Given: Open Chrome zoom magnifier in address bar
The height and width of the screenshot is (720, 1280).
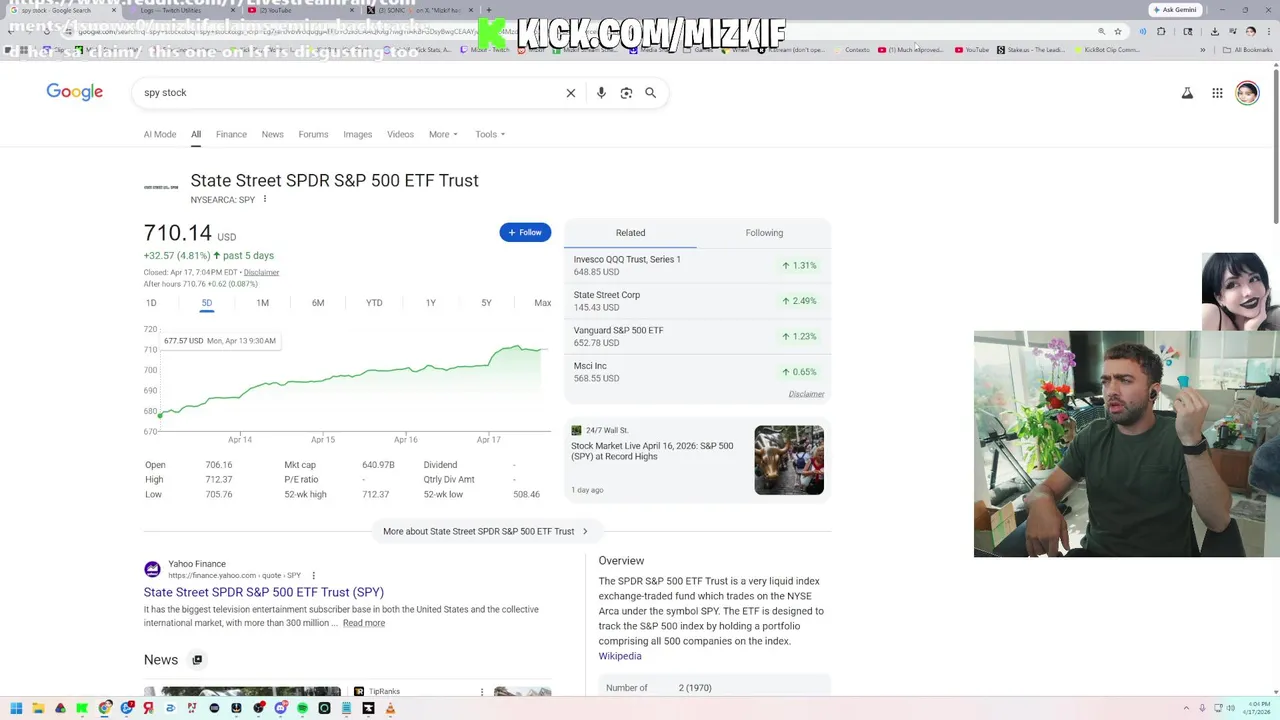Looking at the screenshot, I should 1101,32.
